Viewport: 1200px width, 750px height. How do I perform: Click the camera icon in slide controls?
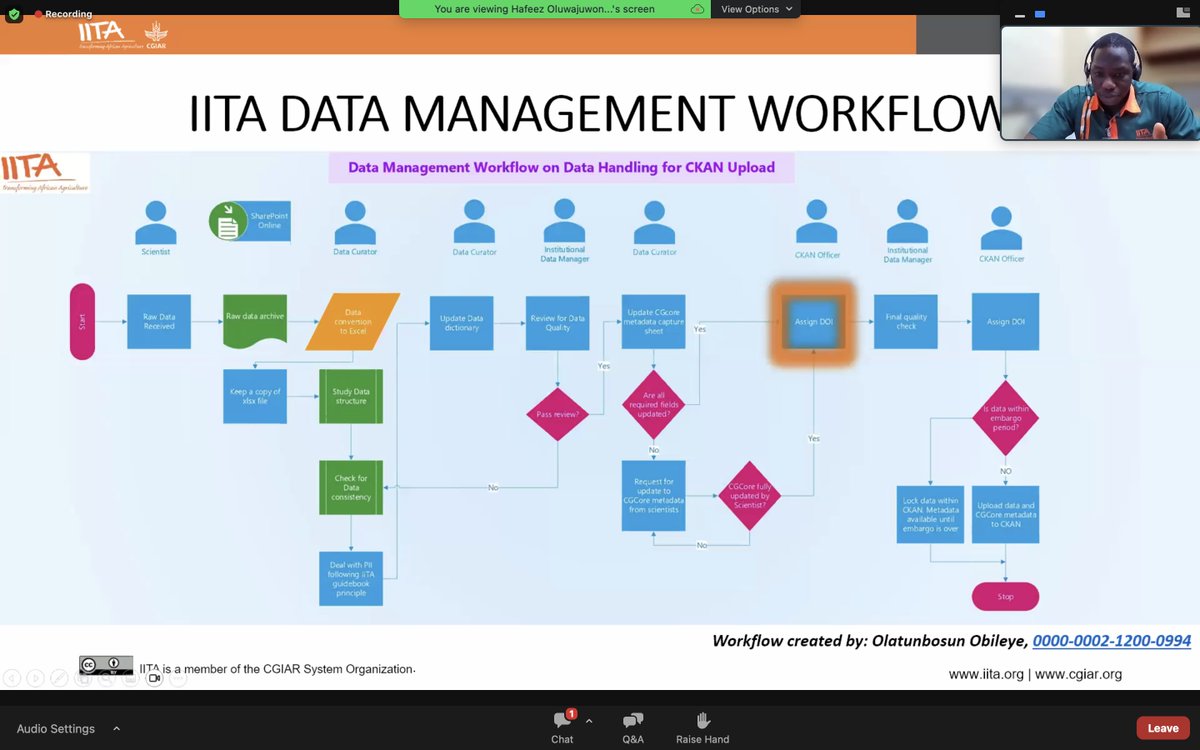tap(154, 678)
